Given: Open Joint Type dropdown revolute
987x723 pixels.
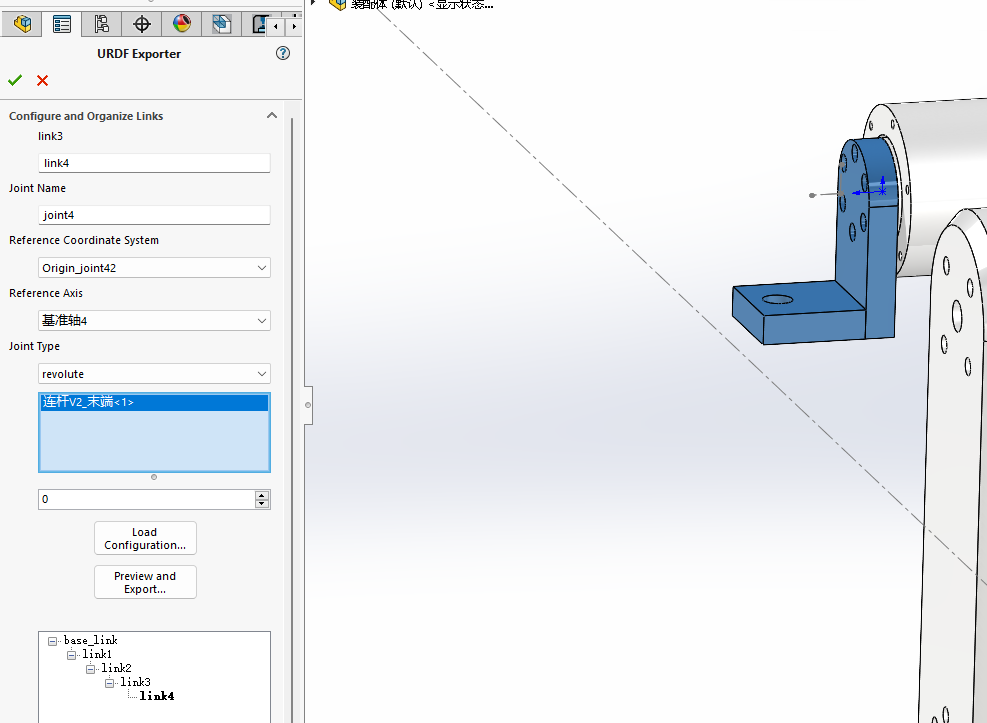Looking at the screenshot, I should pyautogui.click(x=154, y=374).
